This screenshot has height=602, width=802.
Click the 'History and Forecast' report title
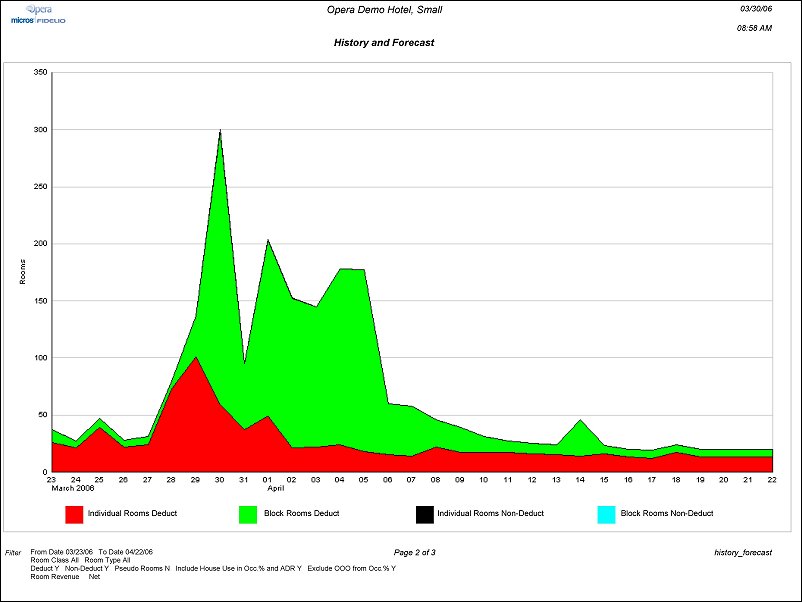(x=384, y=43)
